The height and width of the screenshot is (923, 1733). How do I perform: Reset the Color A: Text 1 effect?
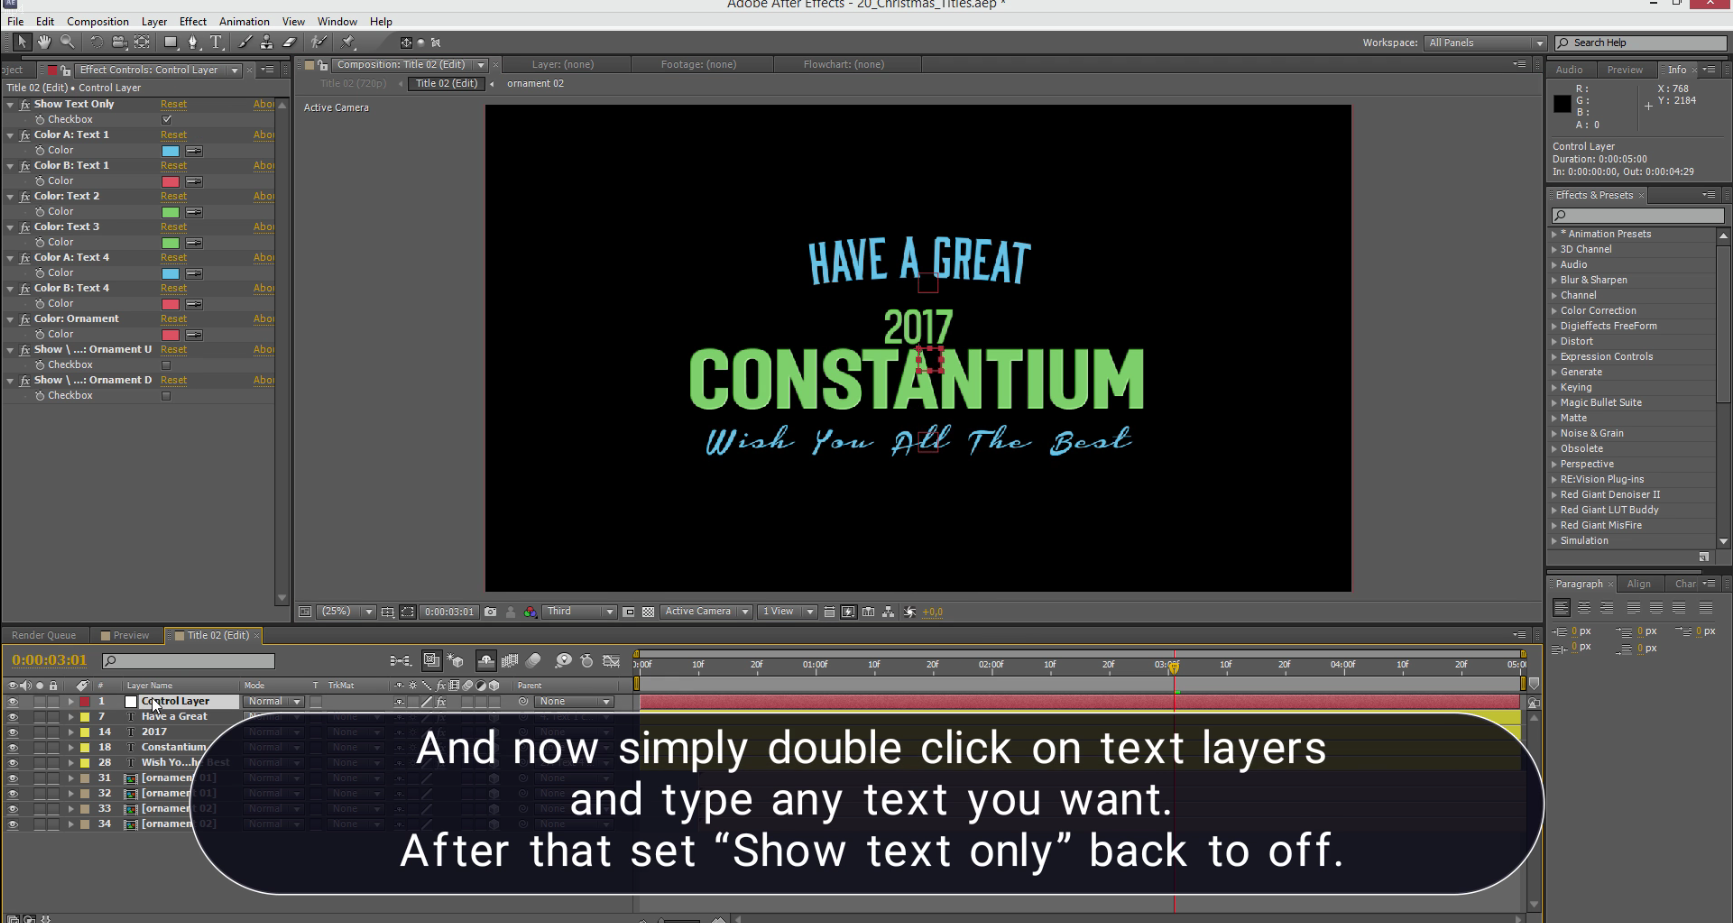click(173, 135)
